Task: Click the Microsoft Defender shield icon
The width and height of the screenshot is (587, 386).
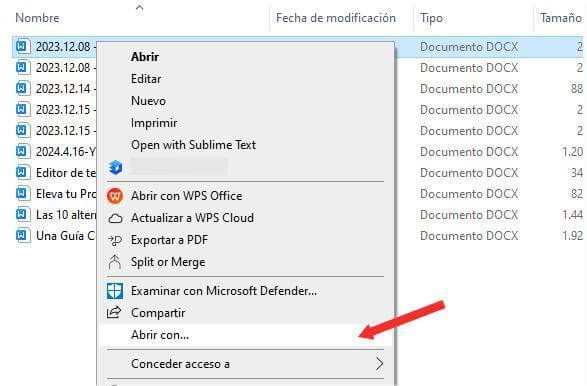Action: coord(115,291)
